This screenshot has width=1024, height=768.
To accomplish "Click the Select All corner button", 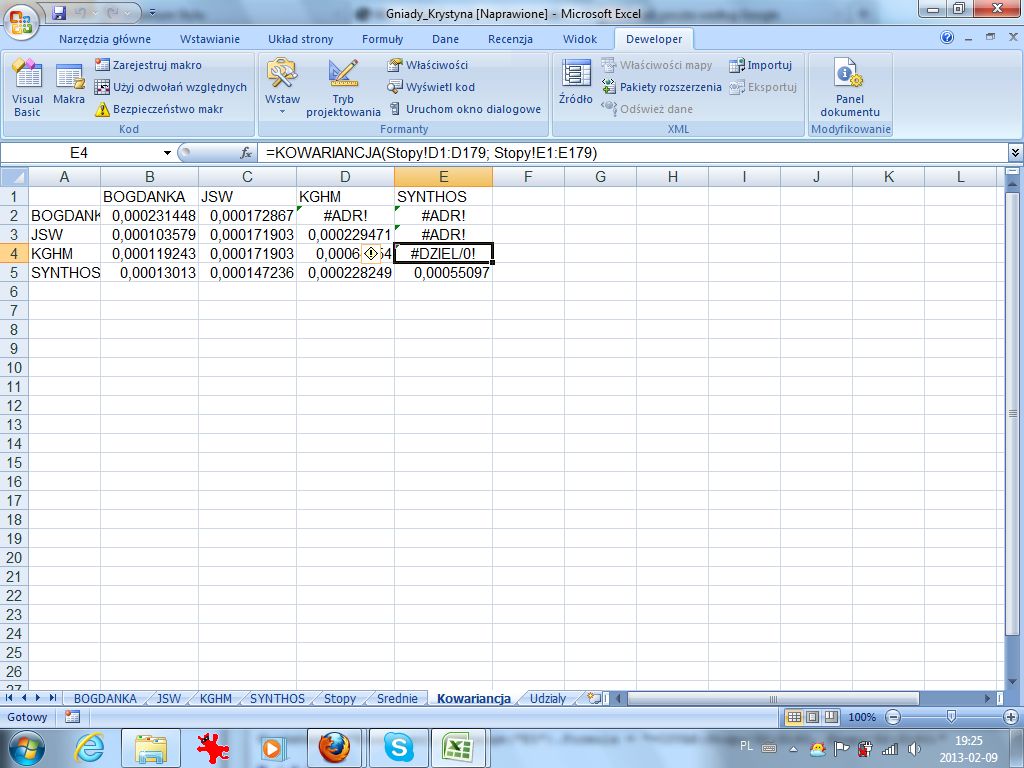I will click(x=14, y=176).
